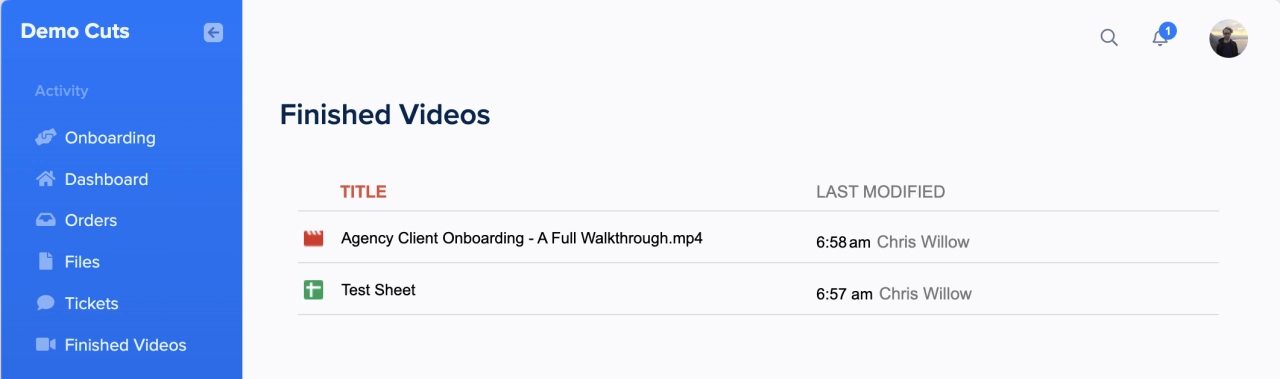Viewport: 1280px width, 379px height.
Task: Open Agency Client Onboarding video file
Action: coord(521,238)
